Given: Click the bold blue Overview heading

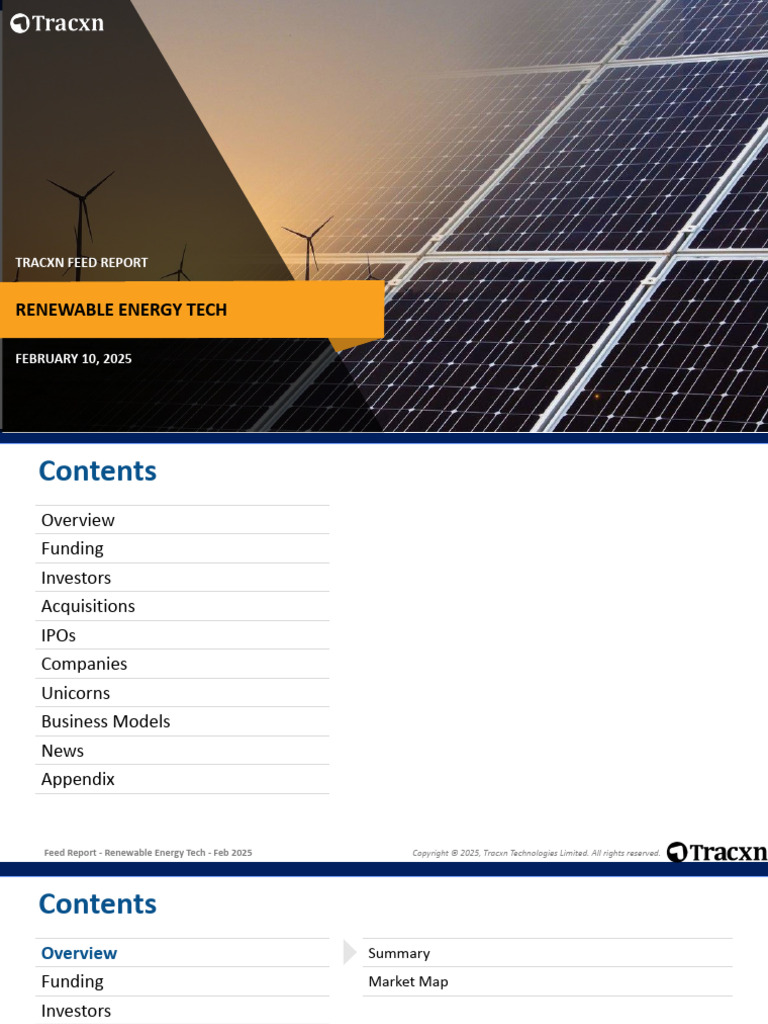Looking at the screenshot, I should (79, 953).
